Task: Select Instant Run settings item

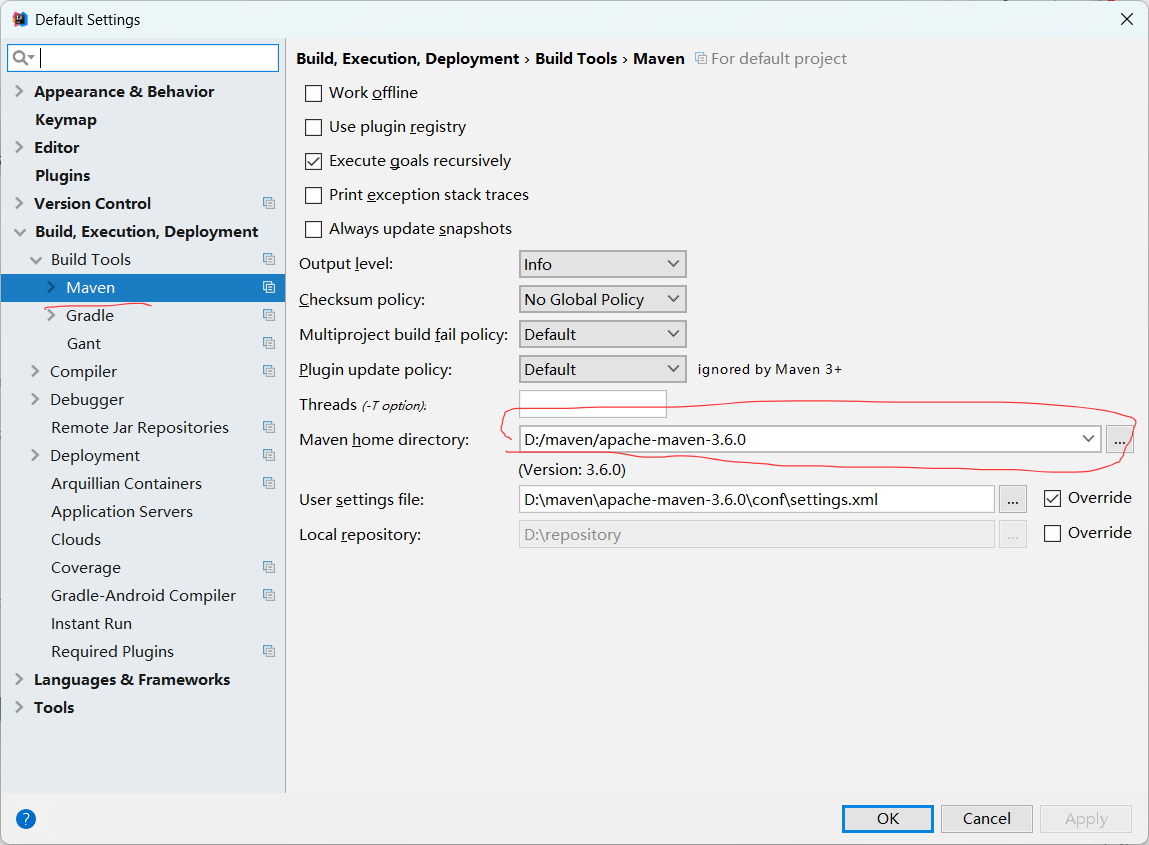Action: coord(92,623)
